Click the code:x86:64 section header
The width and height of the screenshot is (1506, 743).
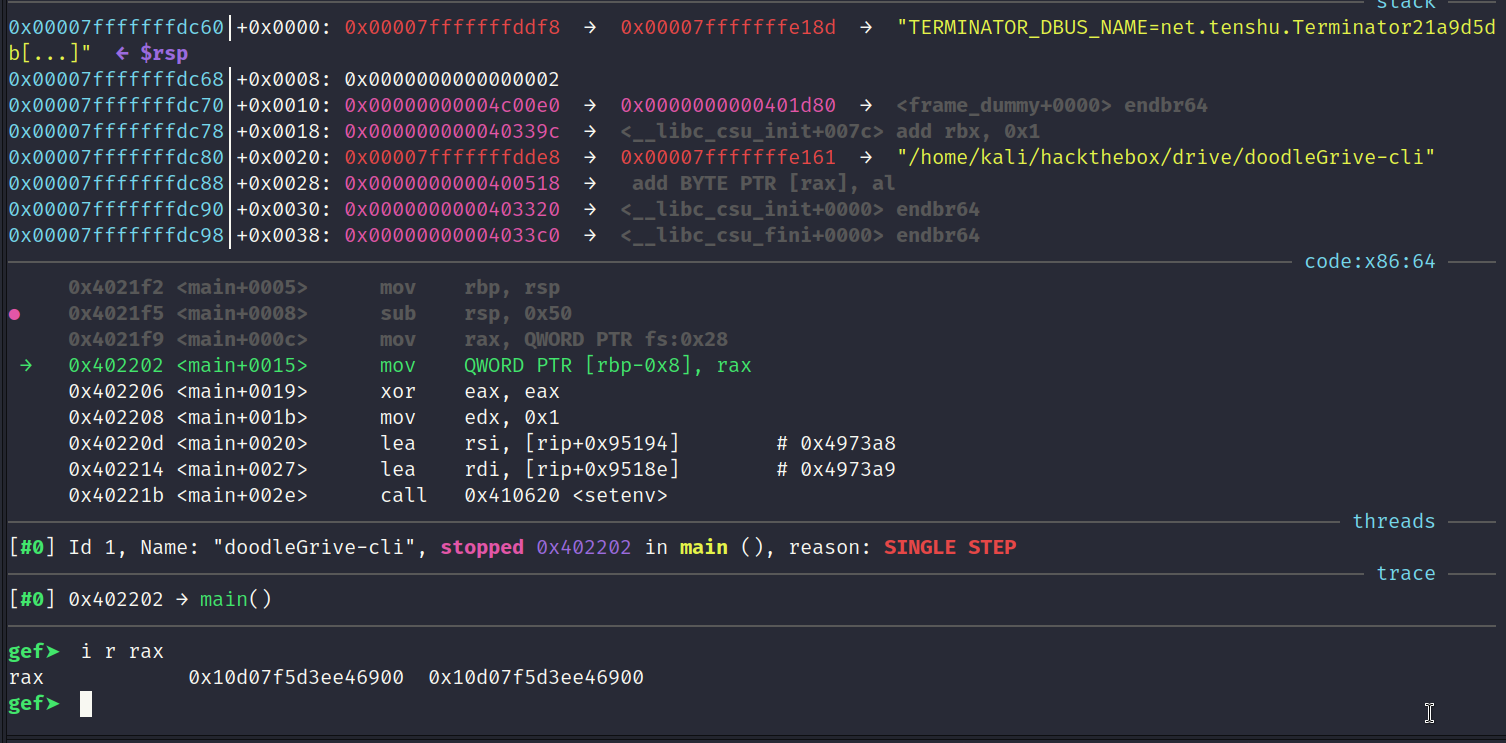(x=1370, y=262)
